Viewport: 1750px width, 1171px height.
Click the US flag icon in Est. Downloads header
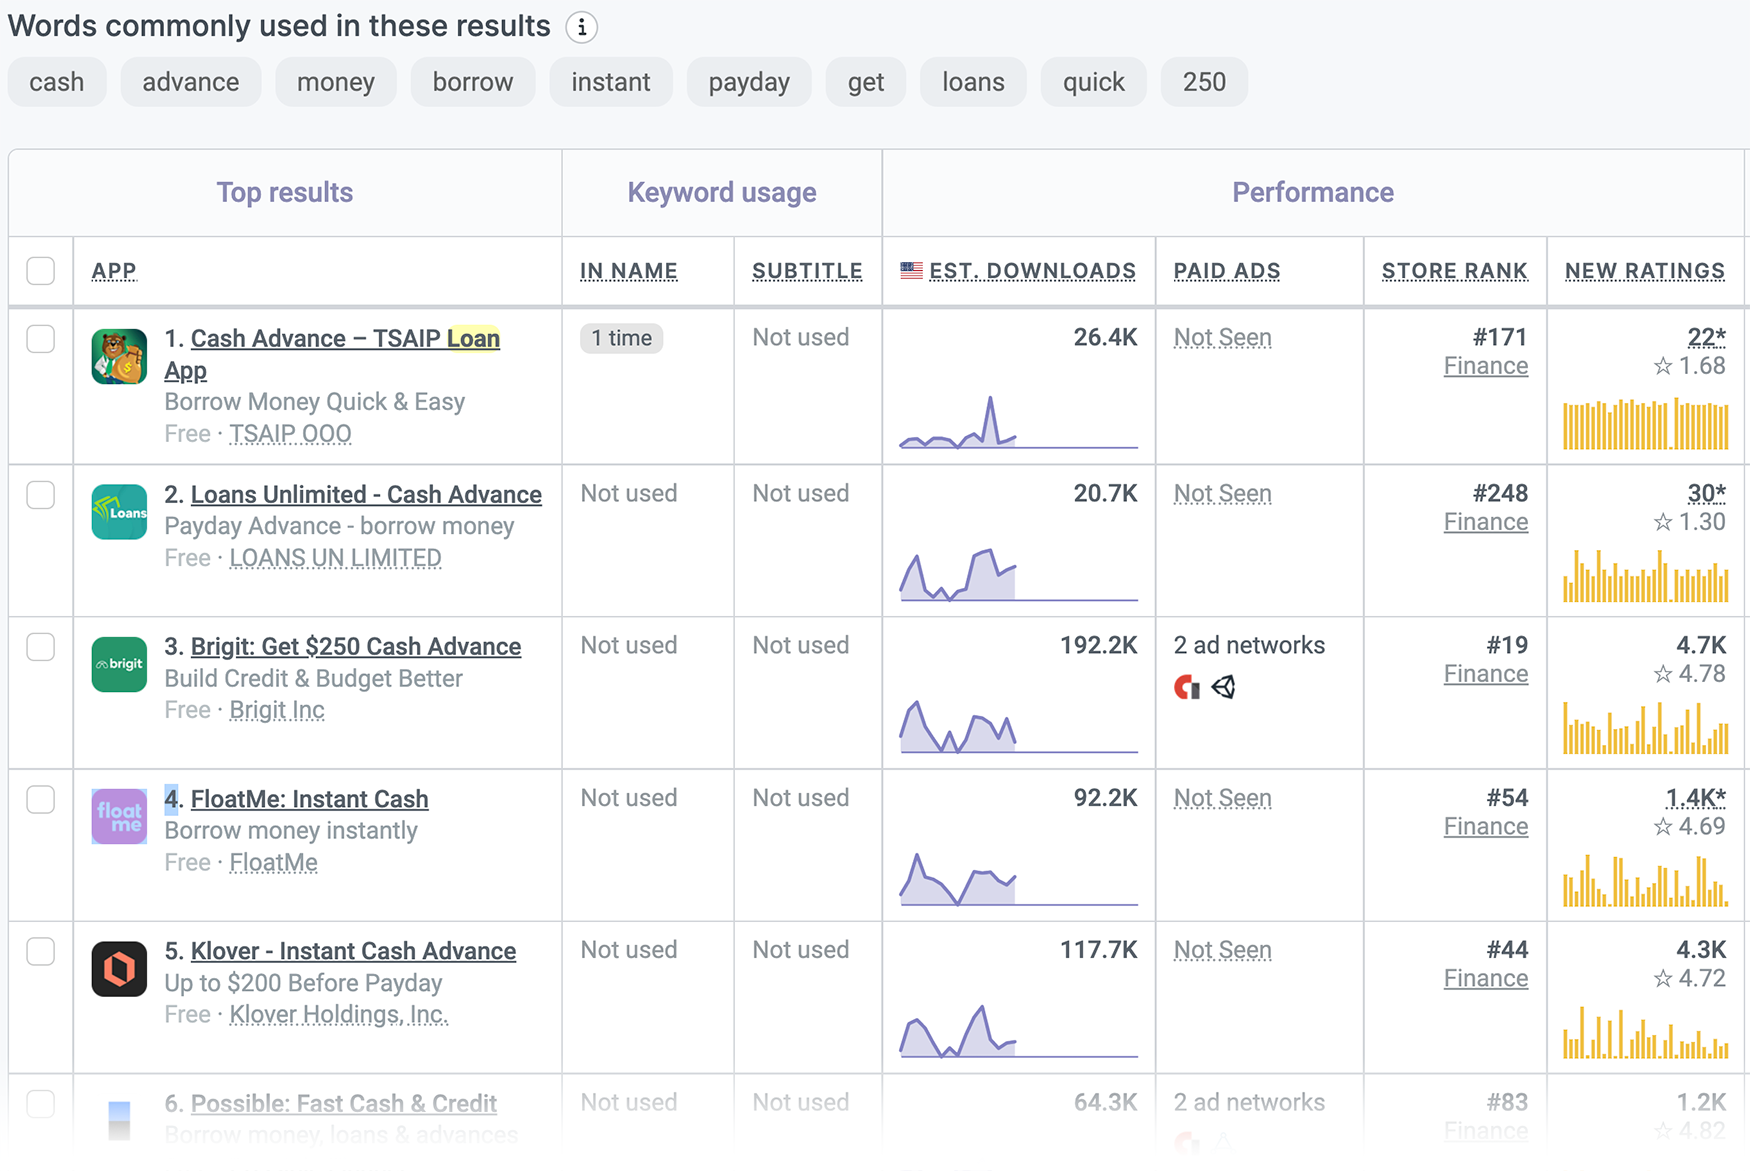(x=909, y=268)
